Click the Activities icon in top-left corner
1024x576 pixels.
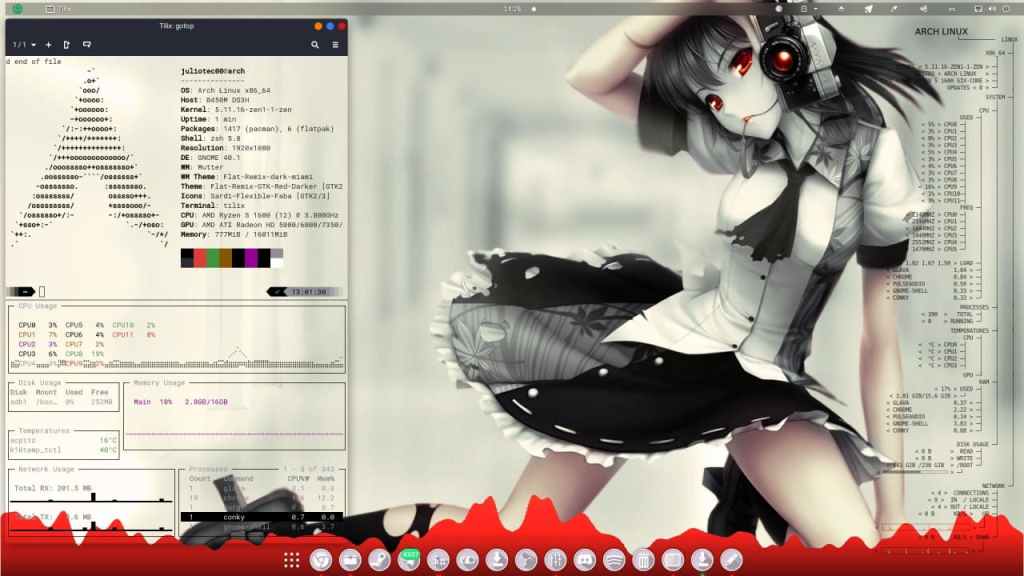coord(17,8)
